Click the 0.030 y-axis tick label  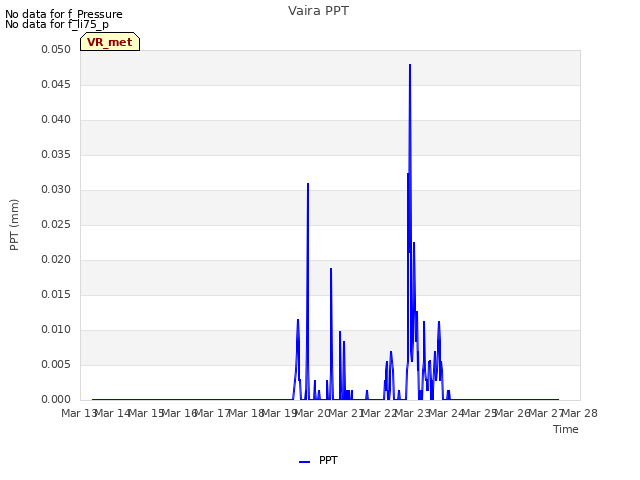[x=56, y=190]
